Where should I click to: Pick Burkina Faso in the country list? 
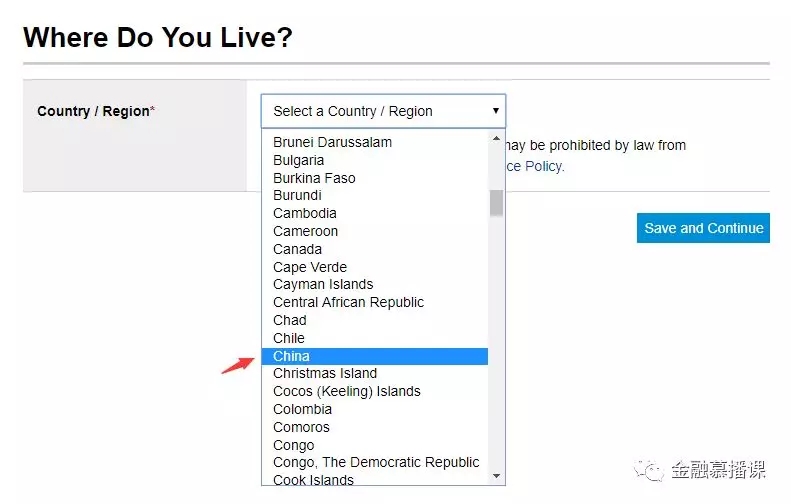314,178
